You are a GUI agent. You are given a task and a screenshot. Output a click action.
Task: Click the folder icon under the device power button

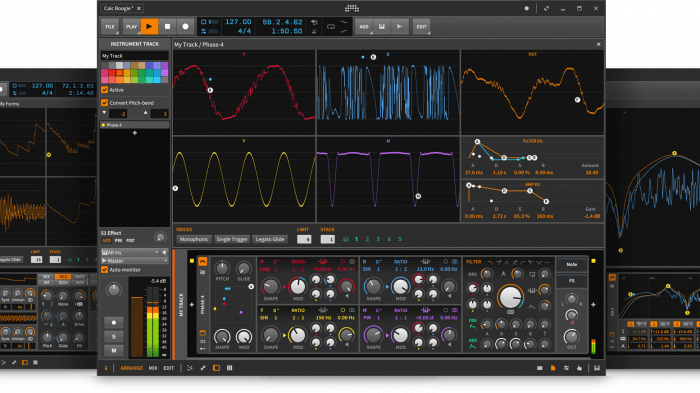203,272
